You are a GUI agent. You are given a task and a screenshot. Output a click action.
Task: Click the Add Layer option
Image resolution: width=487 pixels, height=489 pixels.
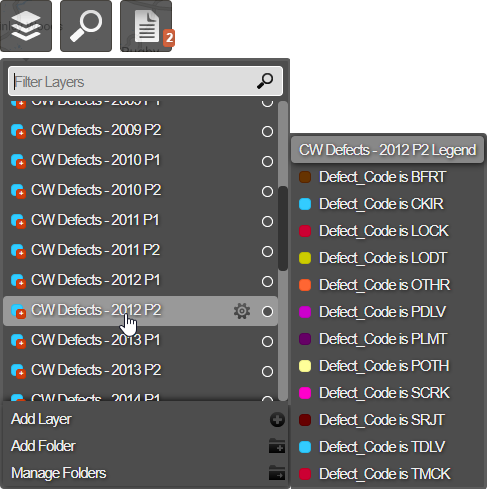(41, 419)
